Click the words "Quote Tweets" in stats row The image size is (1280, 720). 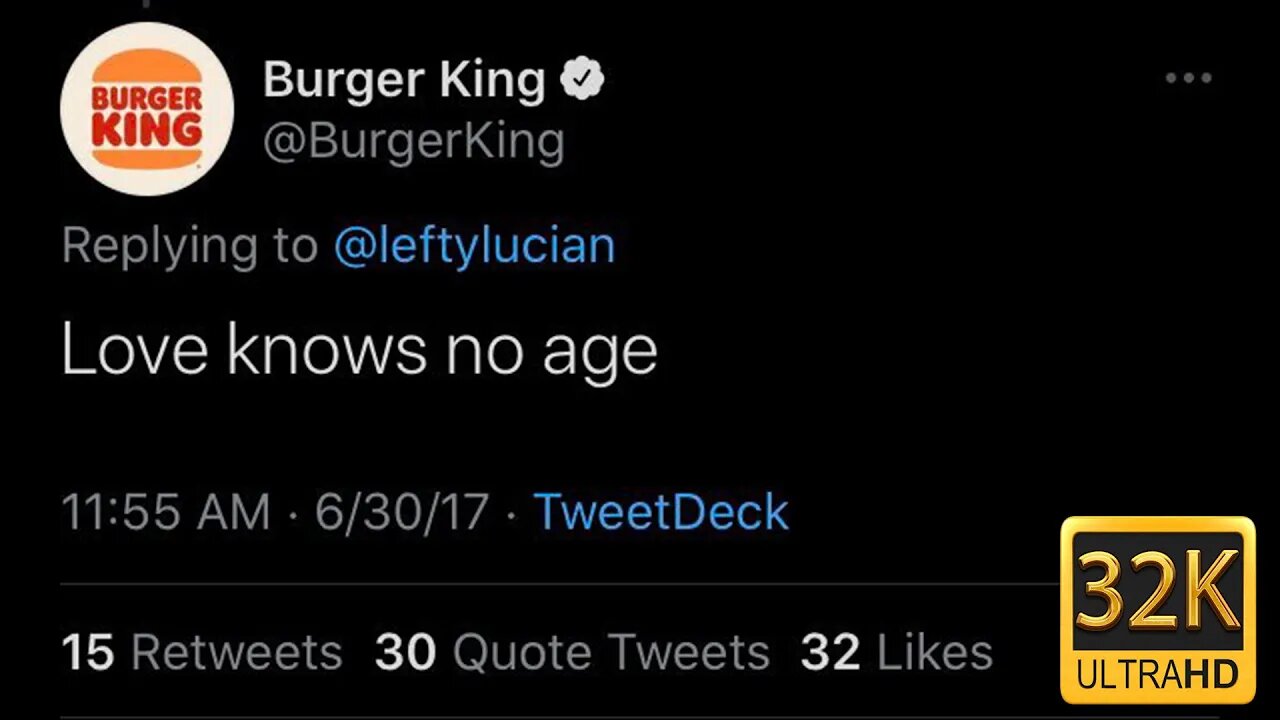611,653
